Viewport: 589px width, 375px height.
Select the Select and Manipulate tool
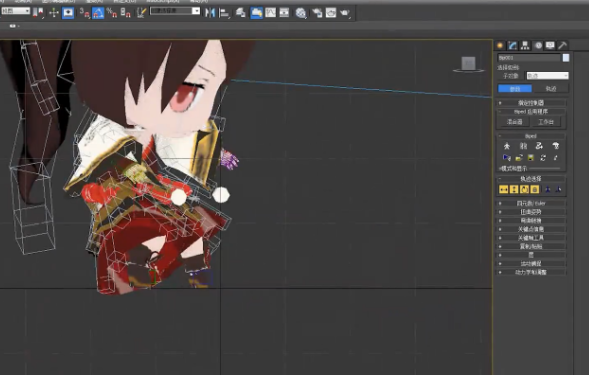(54, 13)
